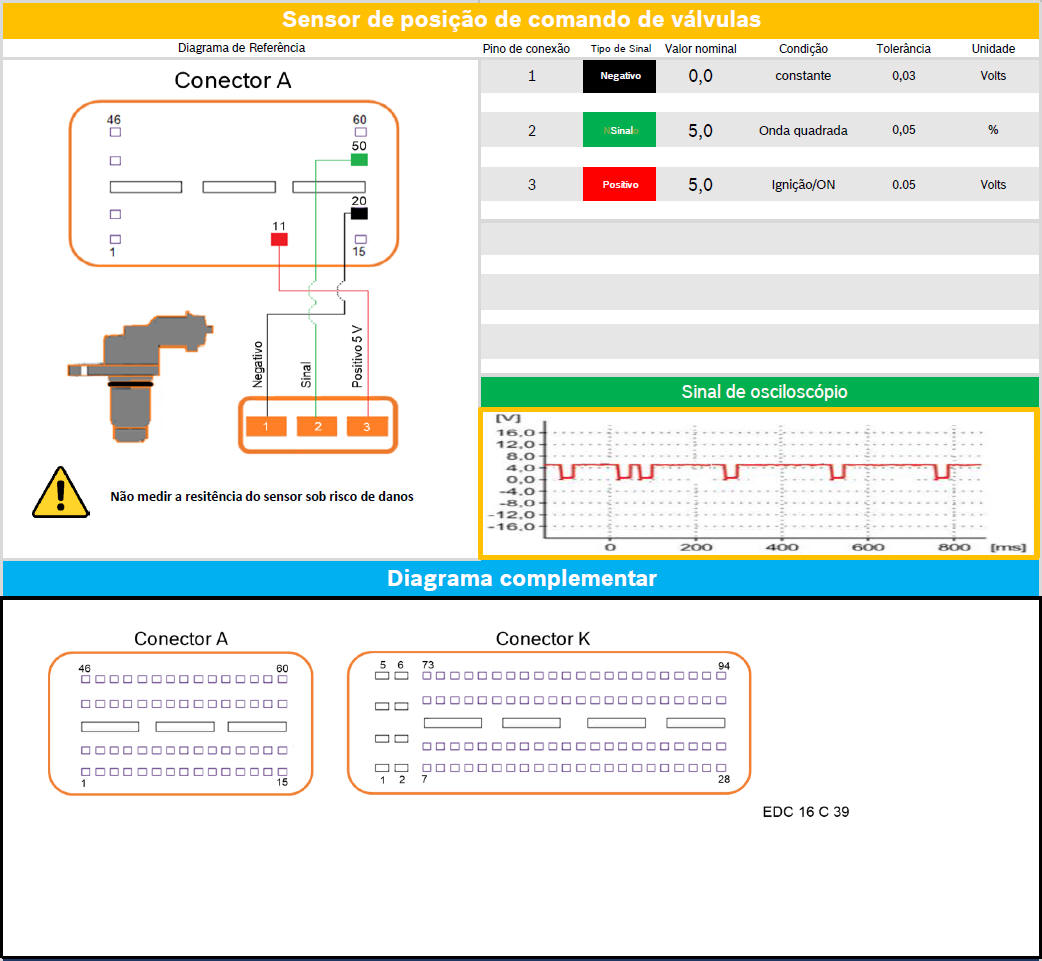This screenshot has width=1042, height=961.
Task: Click the oscilloscope waveform graph
Action: 758,482
